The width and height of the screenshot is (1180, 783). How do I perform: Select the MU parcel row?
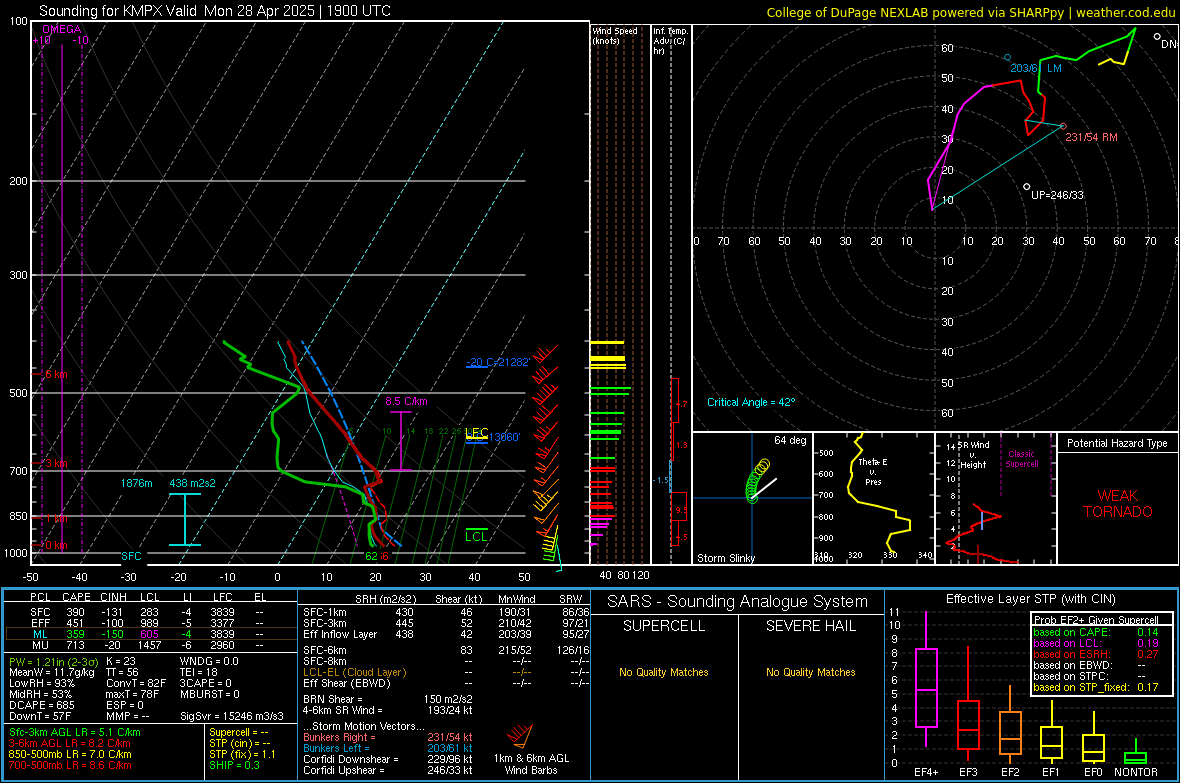click(149, 645)
